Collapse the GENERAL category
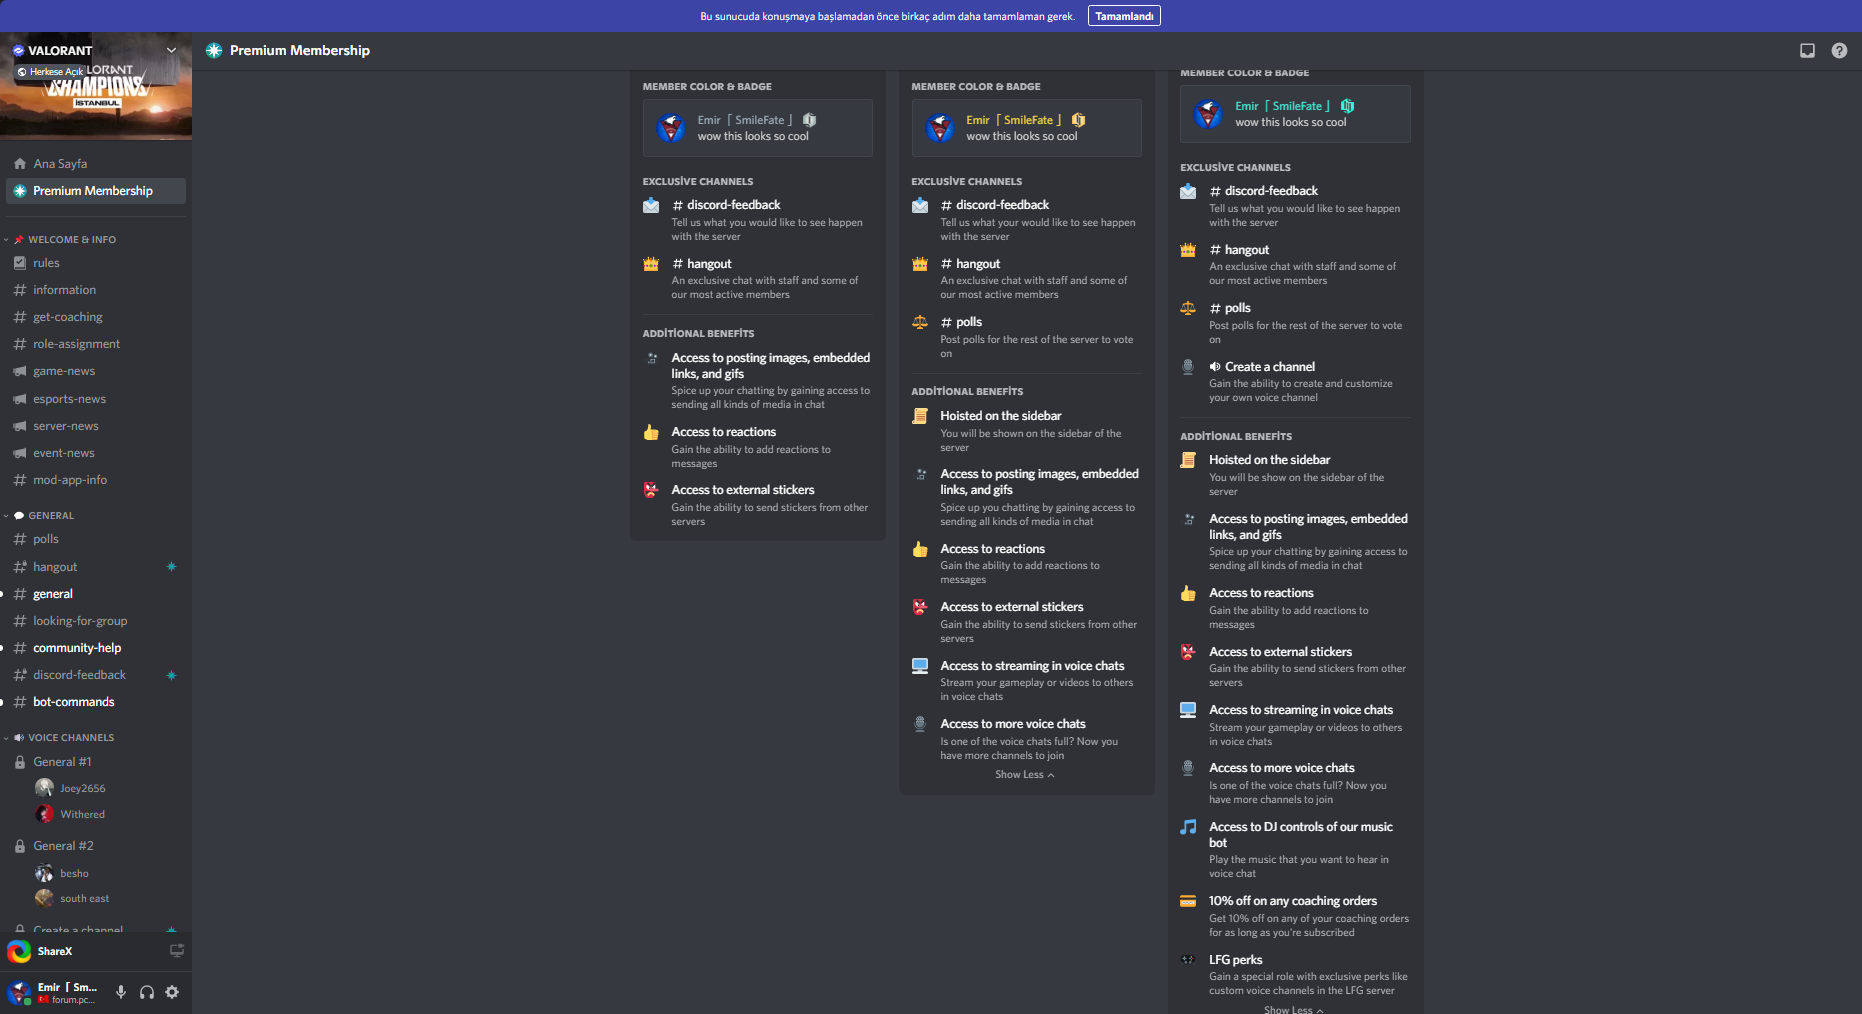The image size is (1862, 1014). click(x=48, y=516)
